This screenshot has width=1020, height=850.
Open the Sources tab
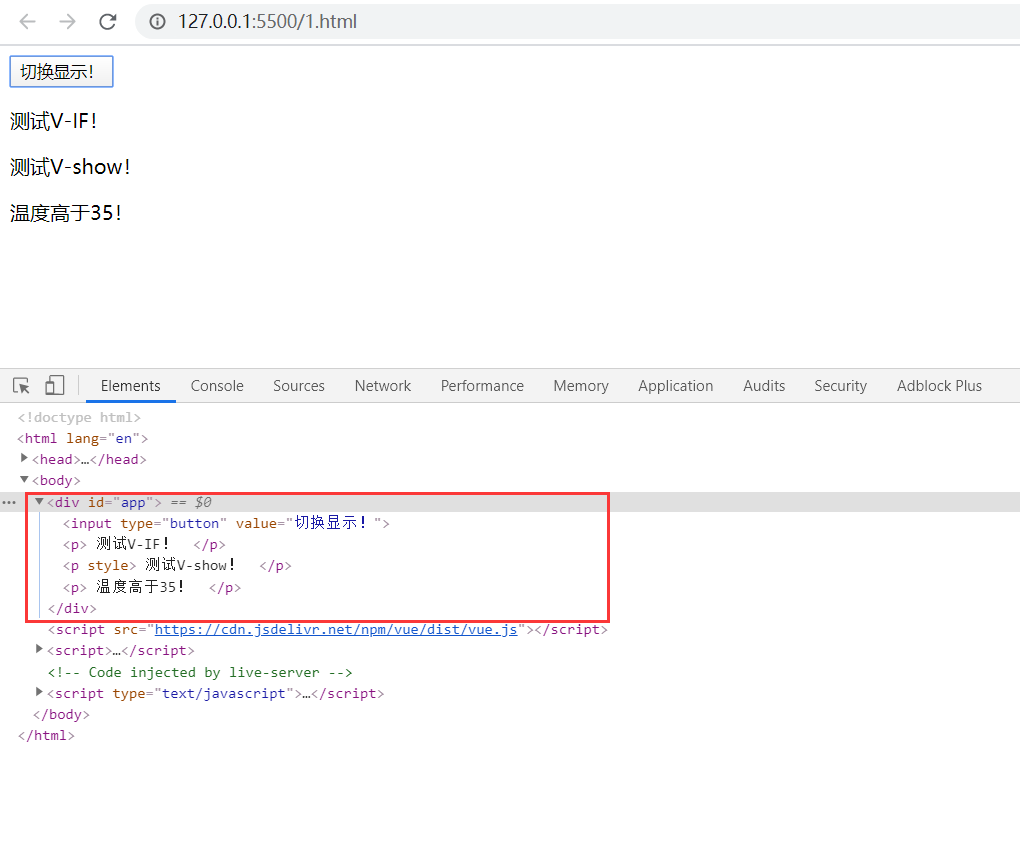(x=299, y=386)
